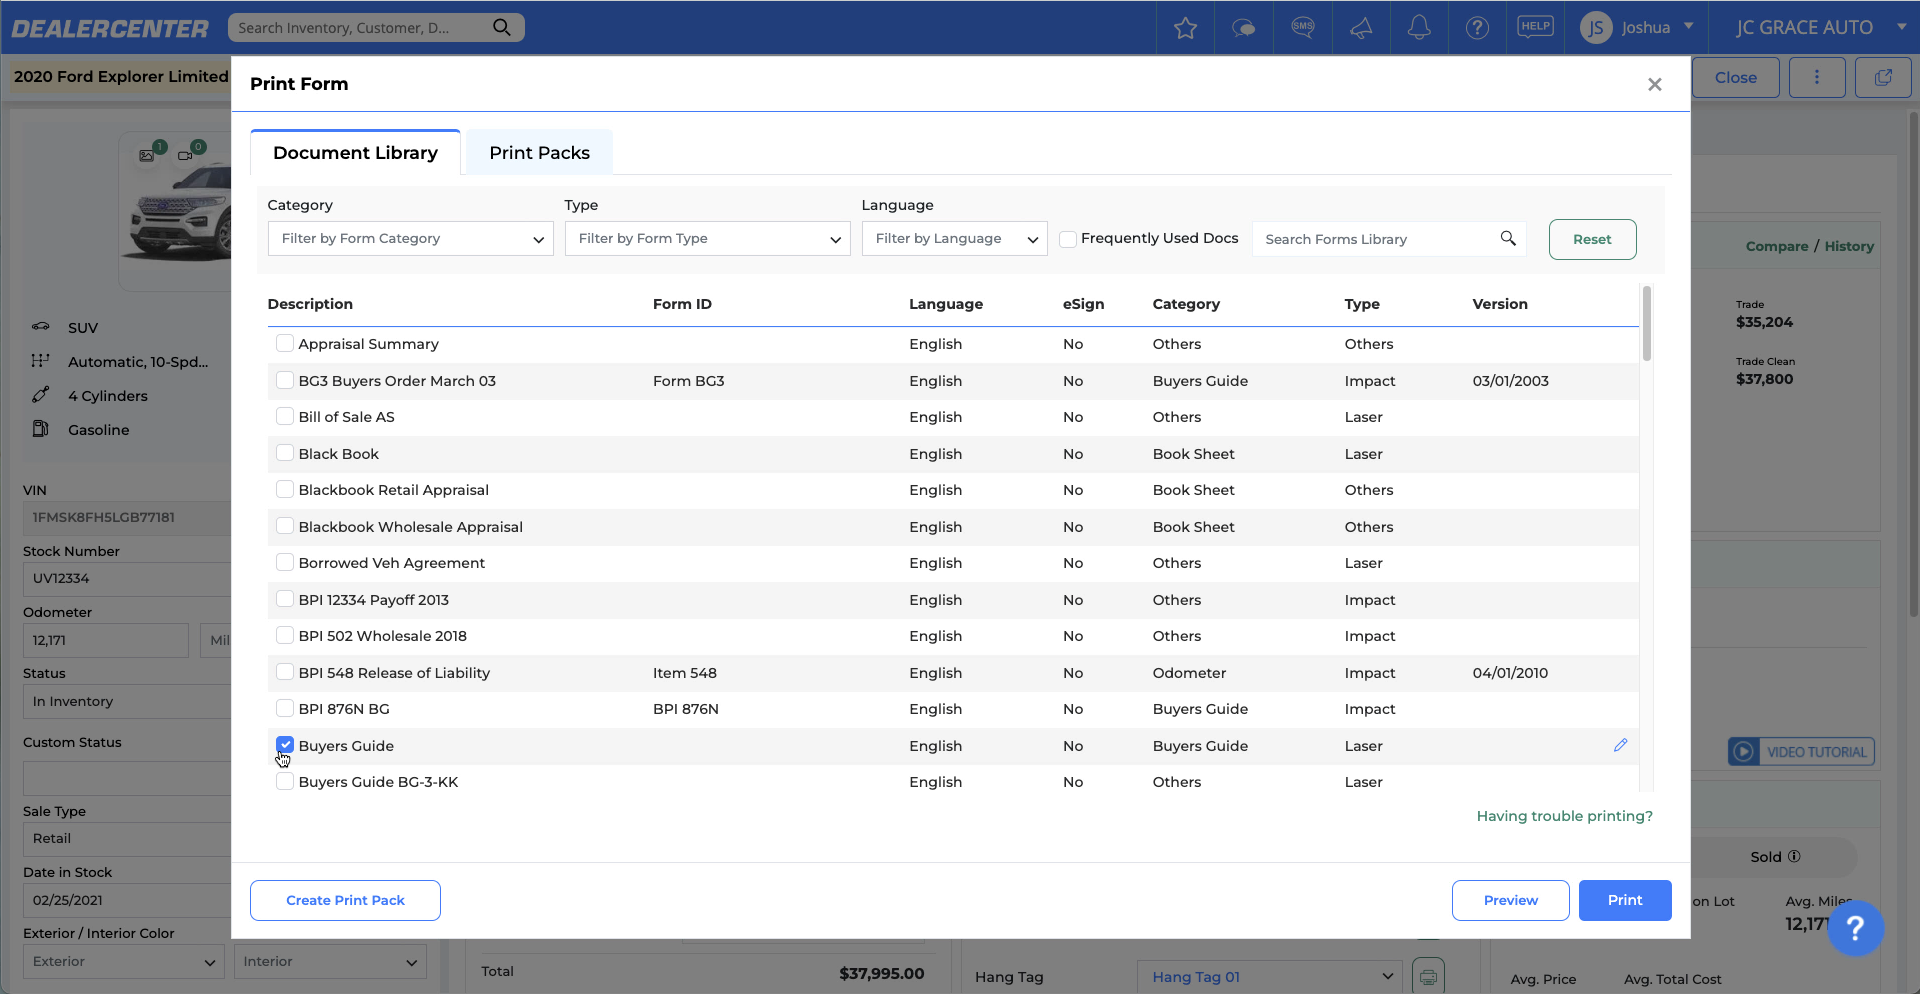1920x994 pixels.
Task: Click the JS user avatar
Action: click(1597, 28)
